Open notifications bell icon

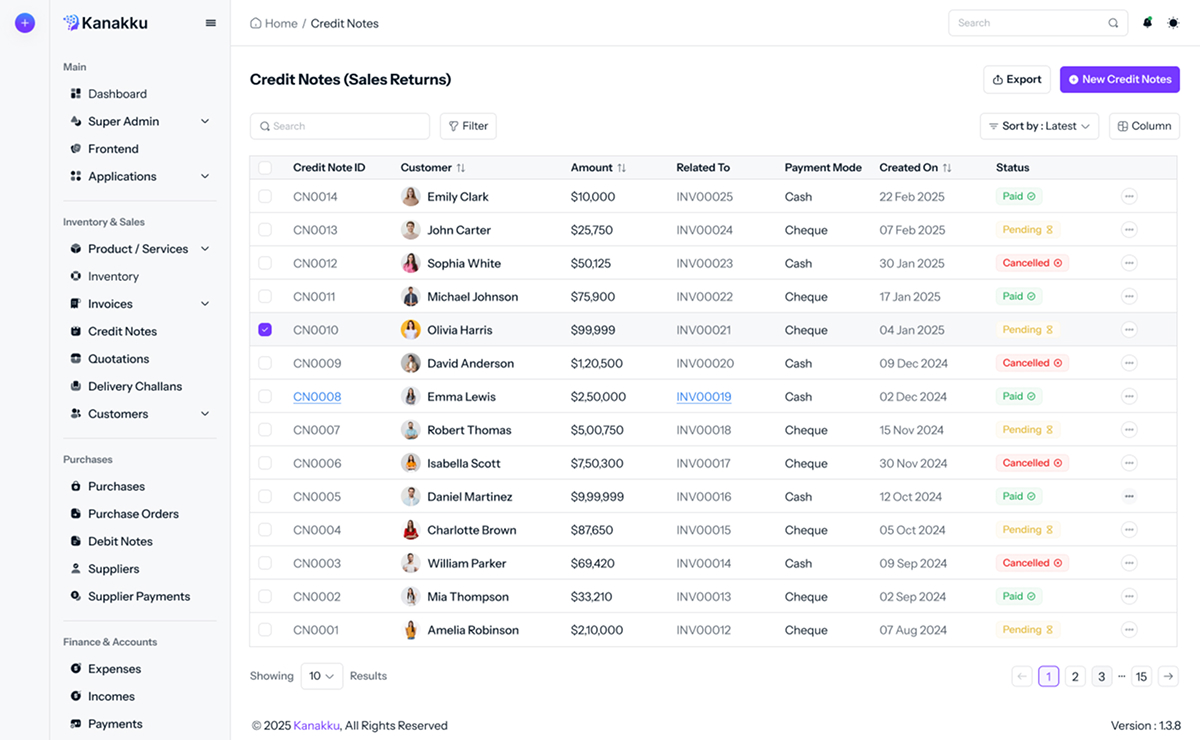pyautogui.click(x=1147, y=23)
